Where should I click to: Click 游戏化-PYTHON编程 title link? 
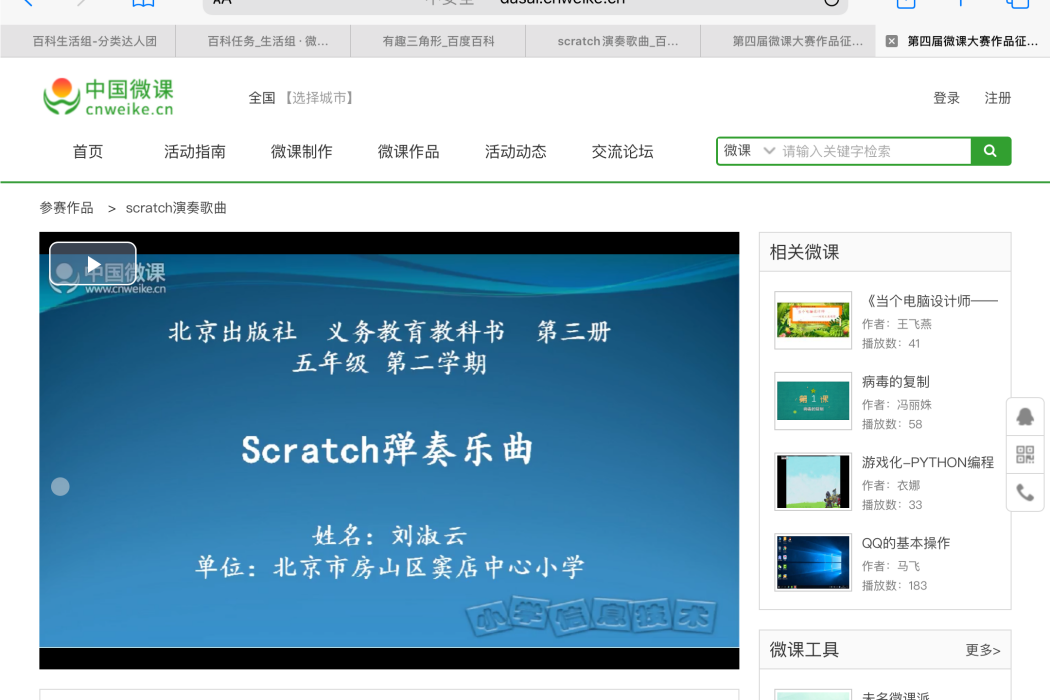tap(927, 462)
